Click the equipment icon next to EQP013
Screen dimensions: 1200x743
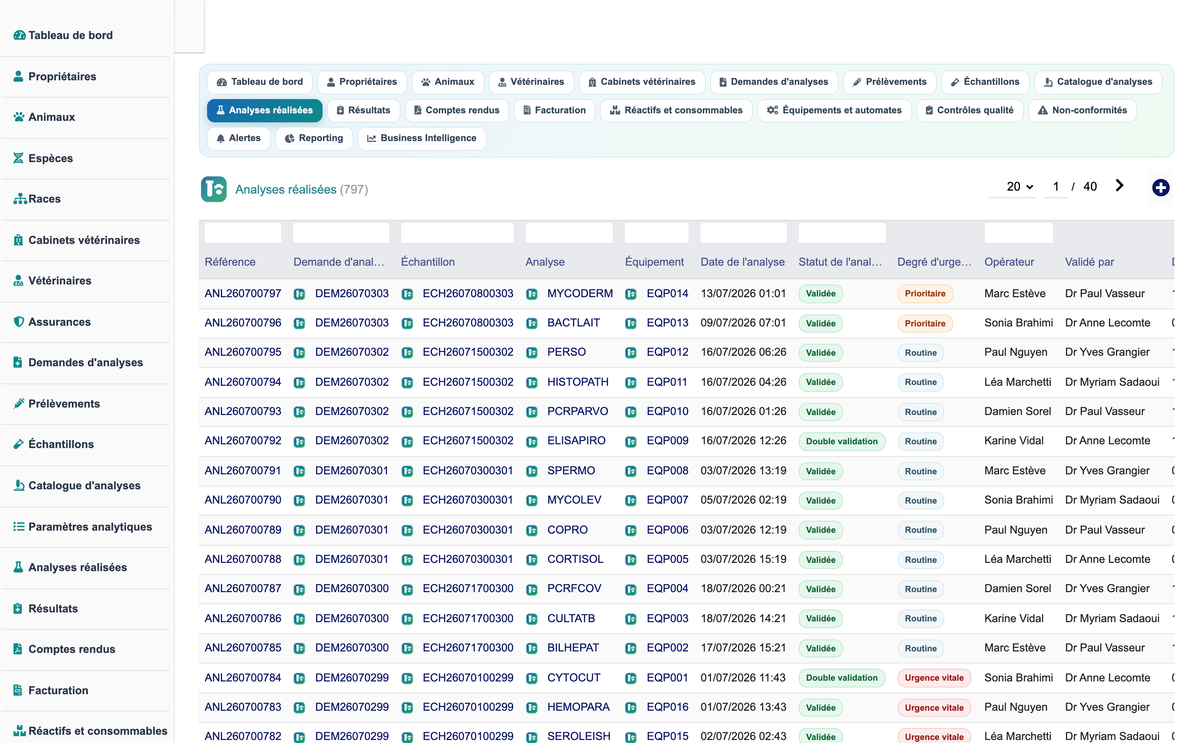click(x=631, y=324)
